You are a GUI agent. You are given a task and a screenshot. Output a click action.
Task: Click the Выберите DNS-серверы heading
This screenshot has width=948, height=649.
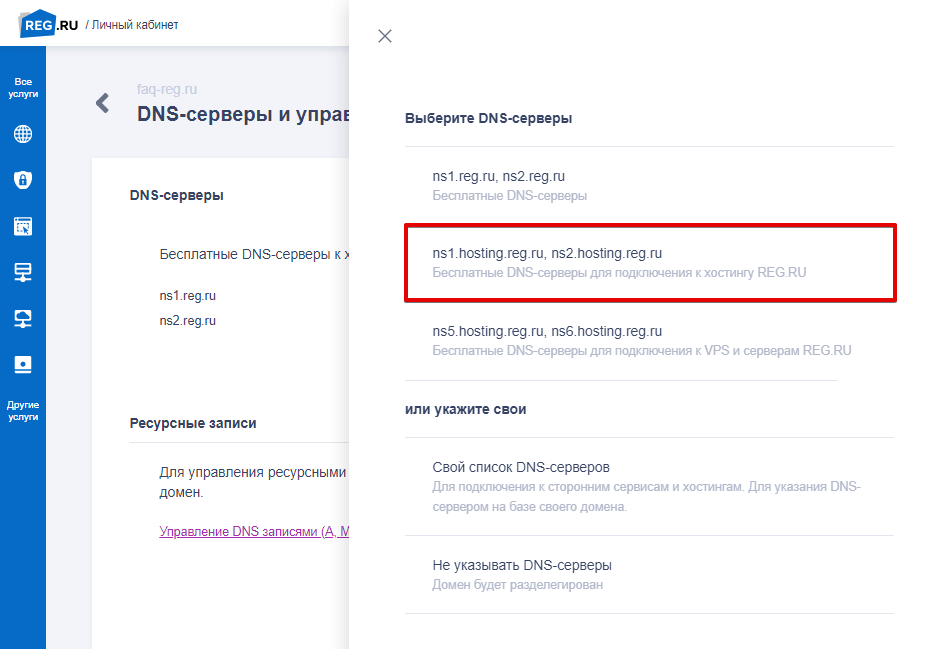[x=489, y=118]
